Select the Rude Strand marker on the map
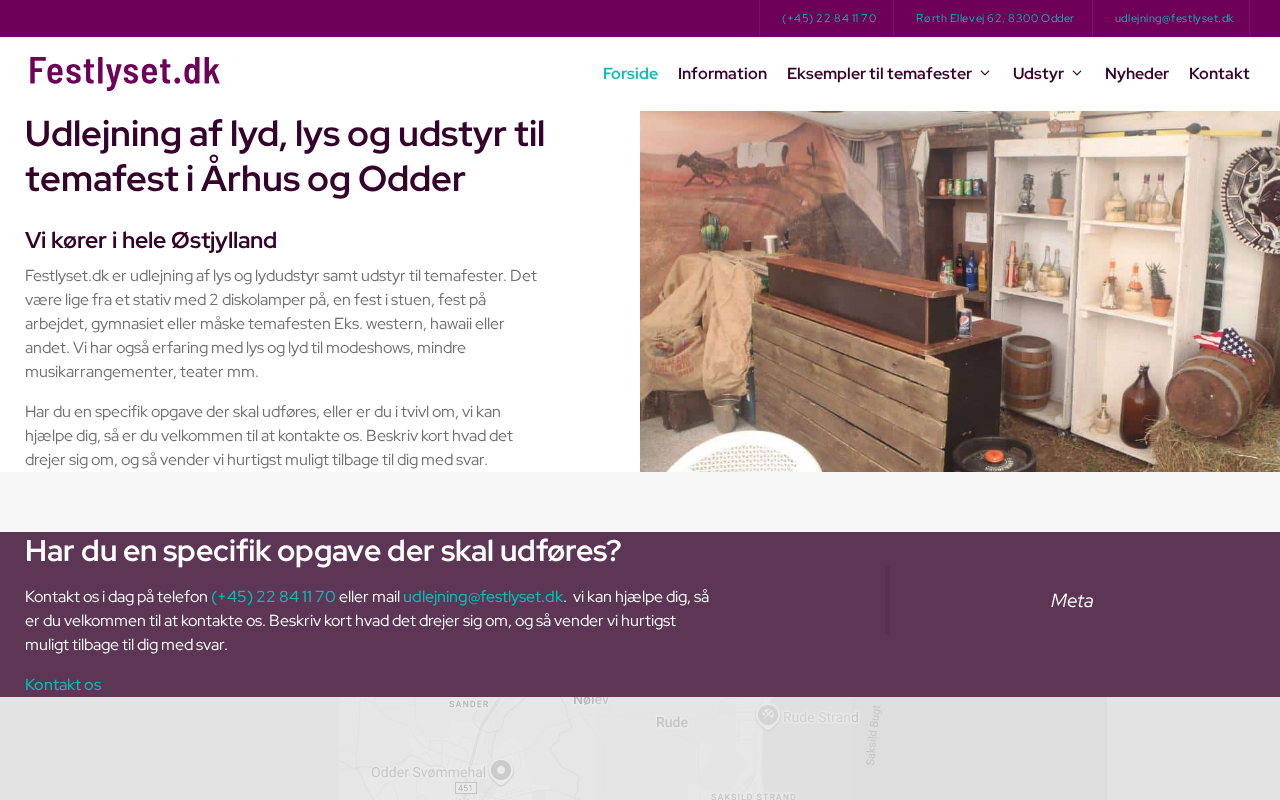Viewport: 1280px width, 800px height. tap(768, 715)
